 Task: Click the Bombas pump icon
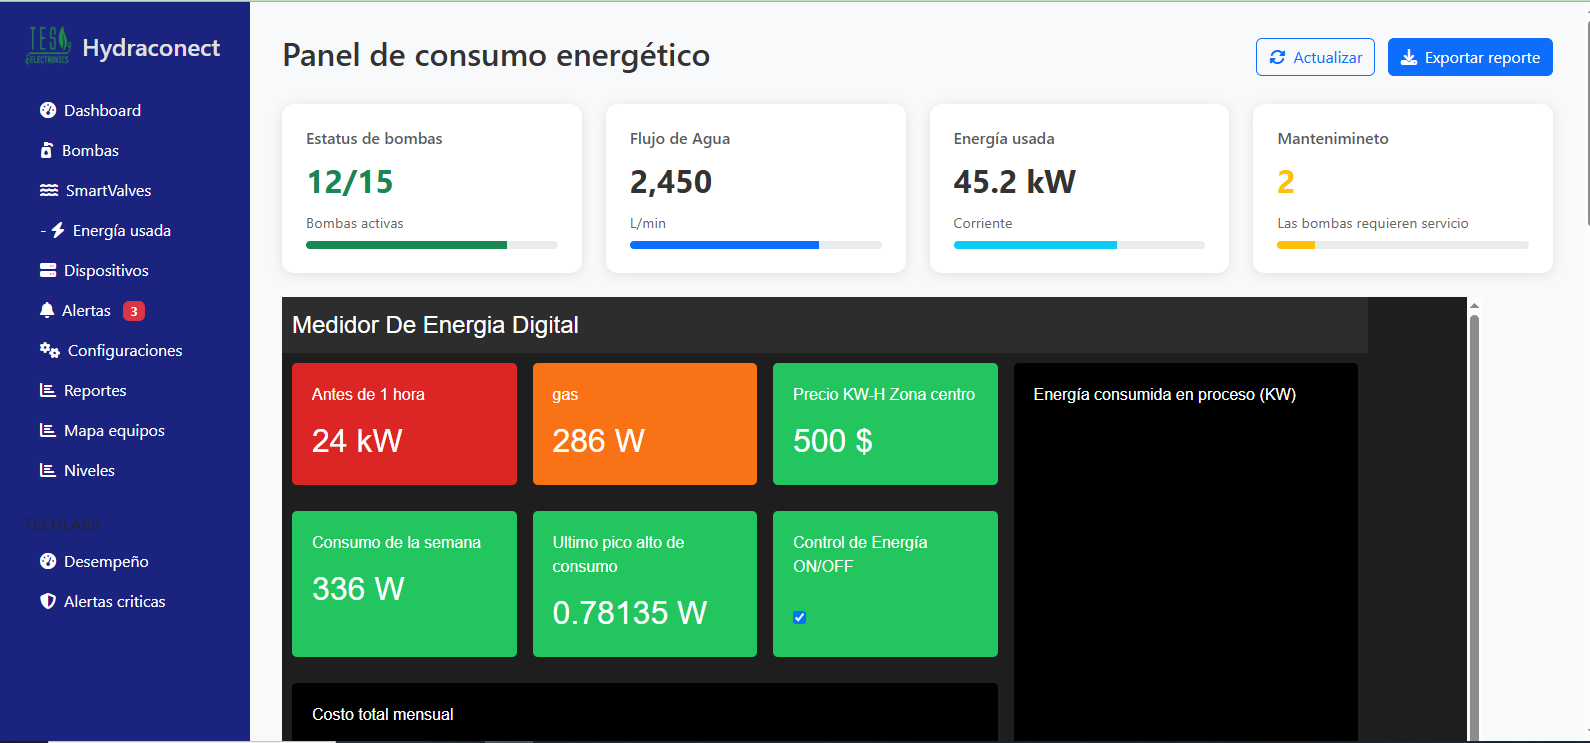pos(47,150)
